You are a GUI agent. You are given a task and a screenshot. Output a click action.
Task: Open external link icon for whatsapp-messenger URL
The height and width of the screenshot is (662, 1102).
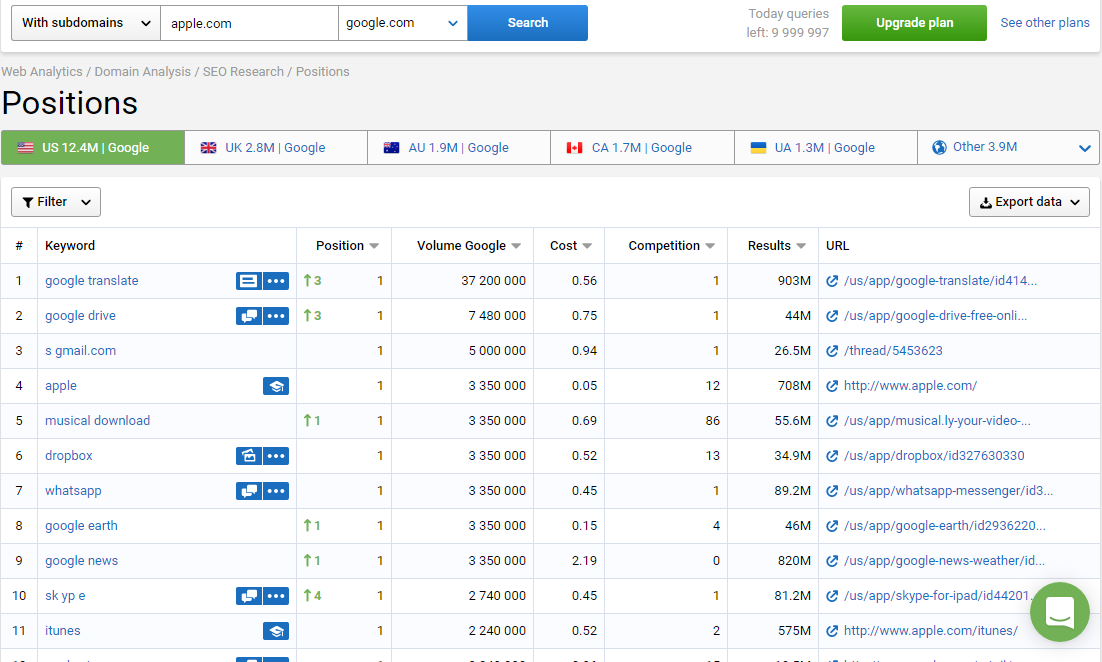click(x=832, y=491)
